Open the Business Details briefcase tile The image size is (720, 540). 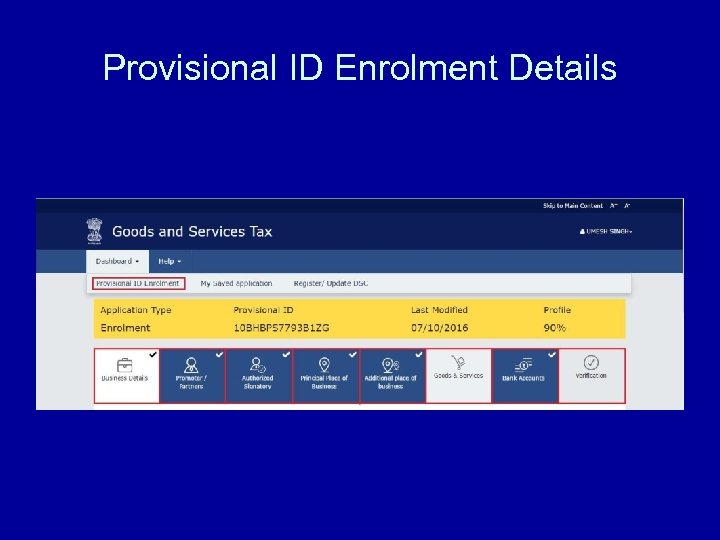(x=127, y=376)
